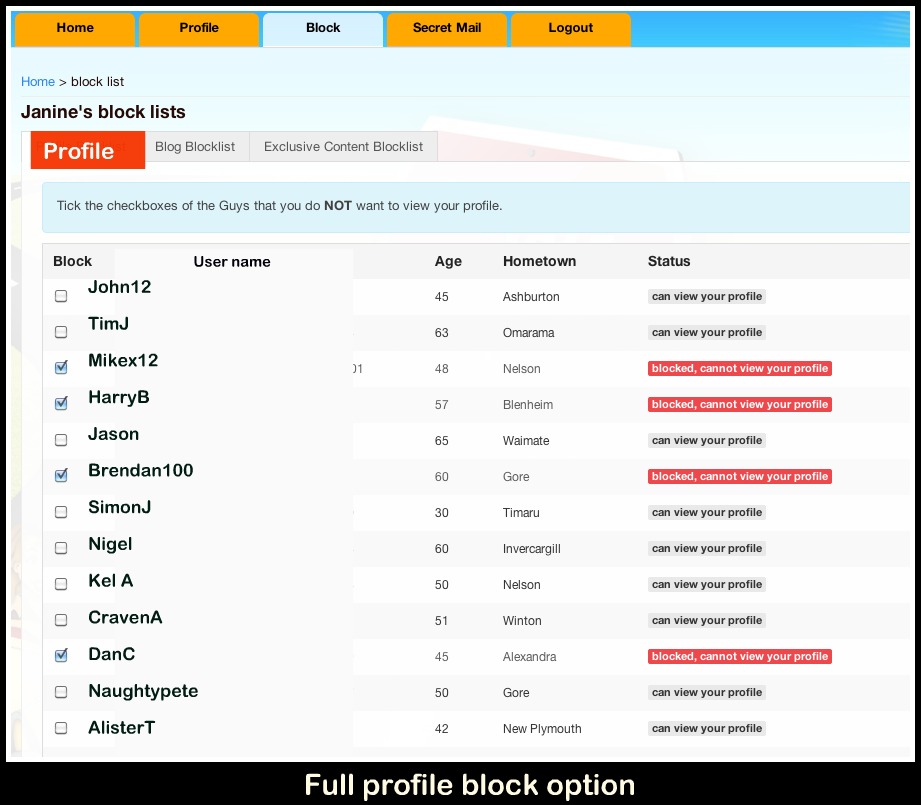This screenshot has height=805, width=921.
Task: Check the box beside Nigel
Action: (61, 548)
